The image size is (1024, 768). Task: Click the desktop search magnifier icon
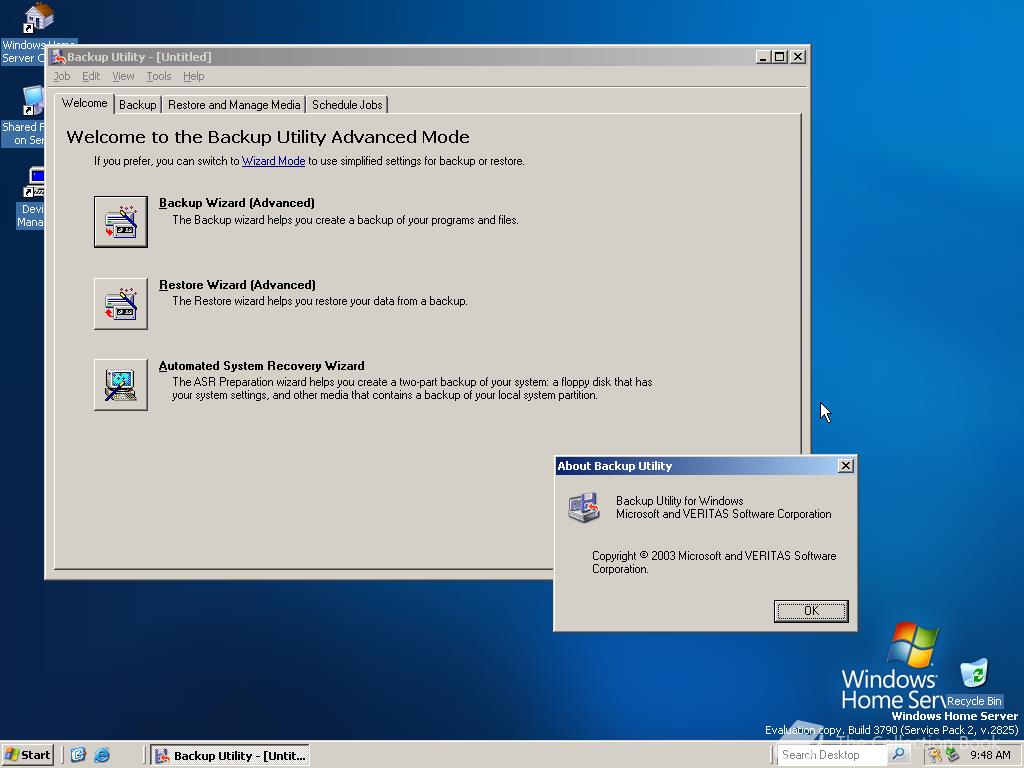[x=899, y=754]
